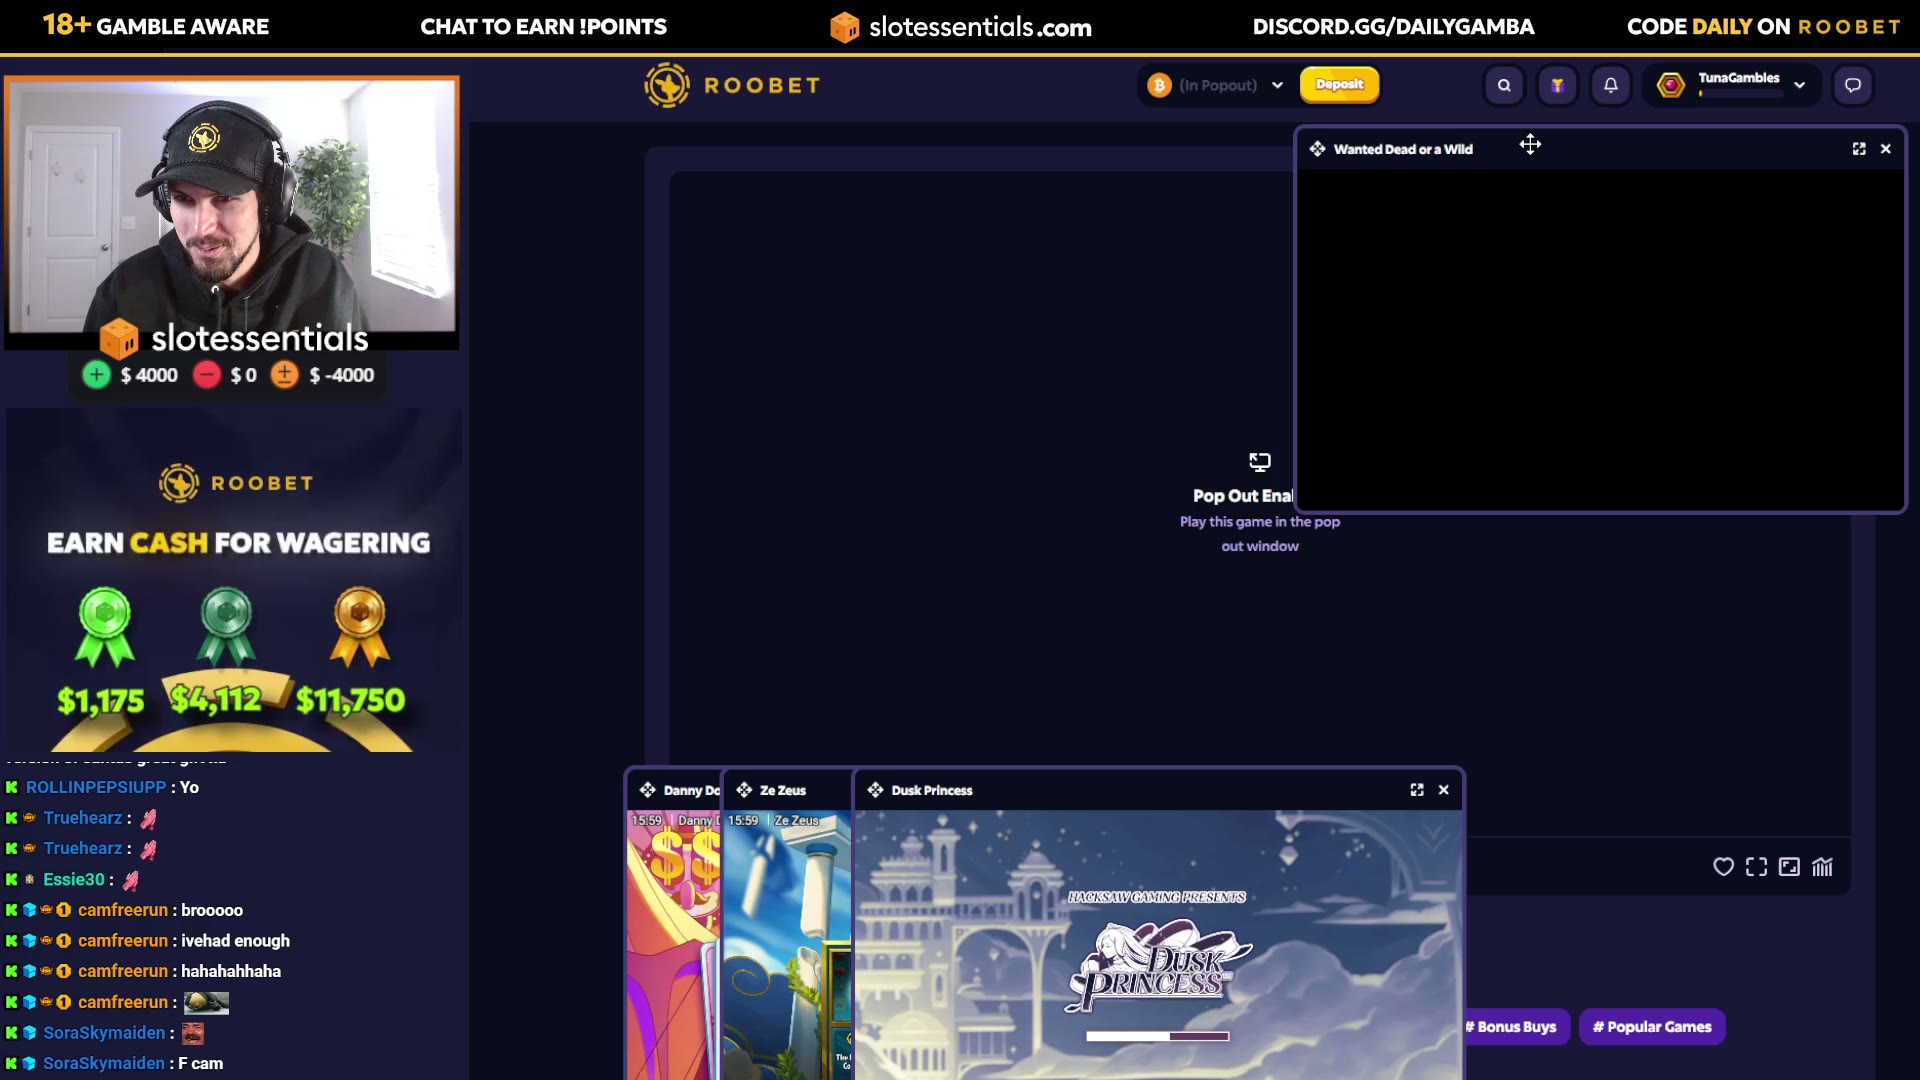Expand the Wanted Dead or a Wild popout
The image size is (1920, 1080).
point(1859,149)
